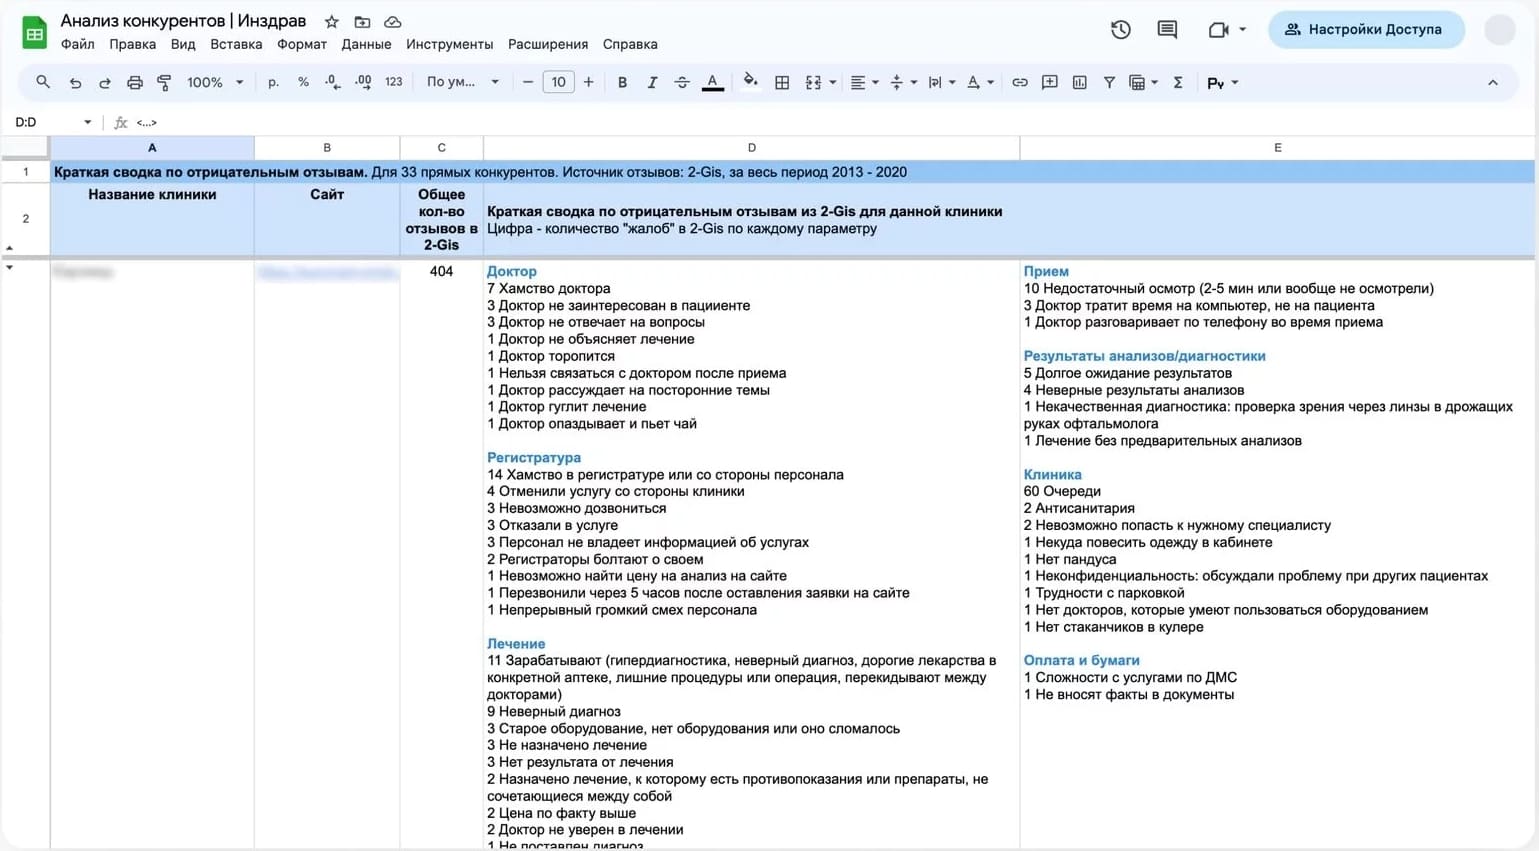Open the text color picker
The image size is (1539, 851).
click(x=713, y=83)
